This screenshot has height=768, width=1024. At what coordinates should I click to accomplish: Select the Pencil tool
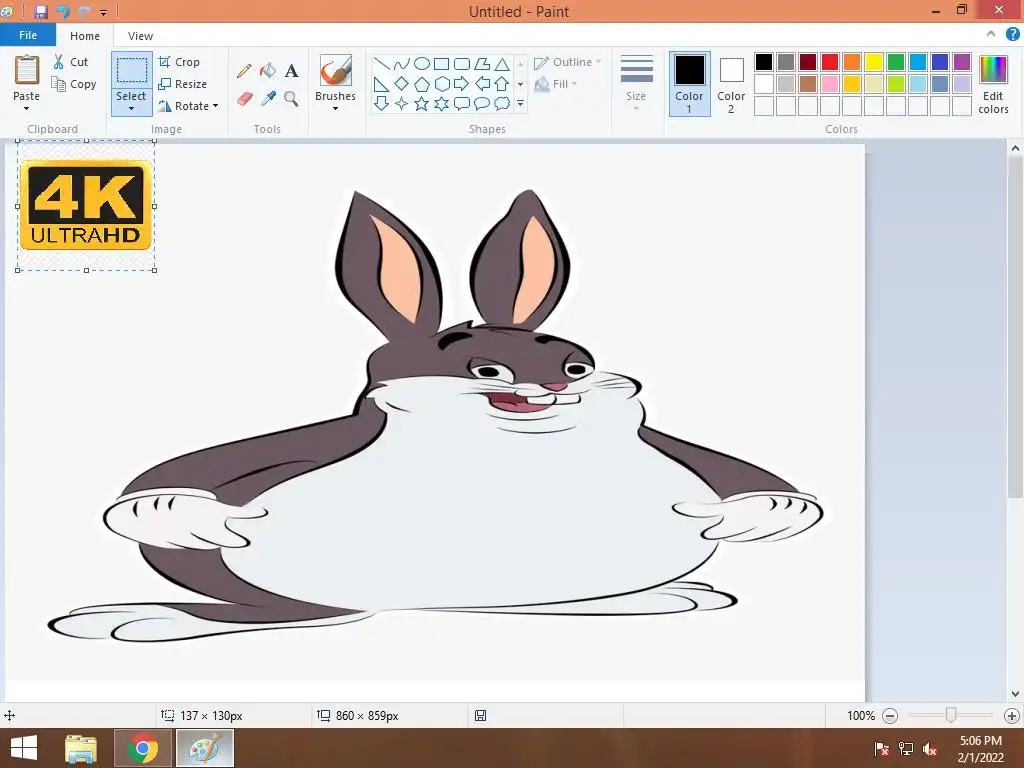[x=244, y=71]
